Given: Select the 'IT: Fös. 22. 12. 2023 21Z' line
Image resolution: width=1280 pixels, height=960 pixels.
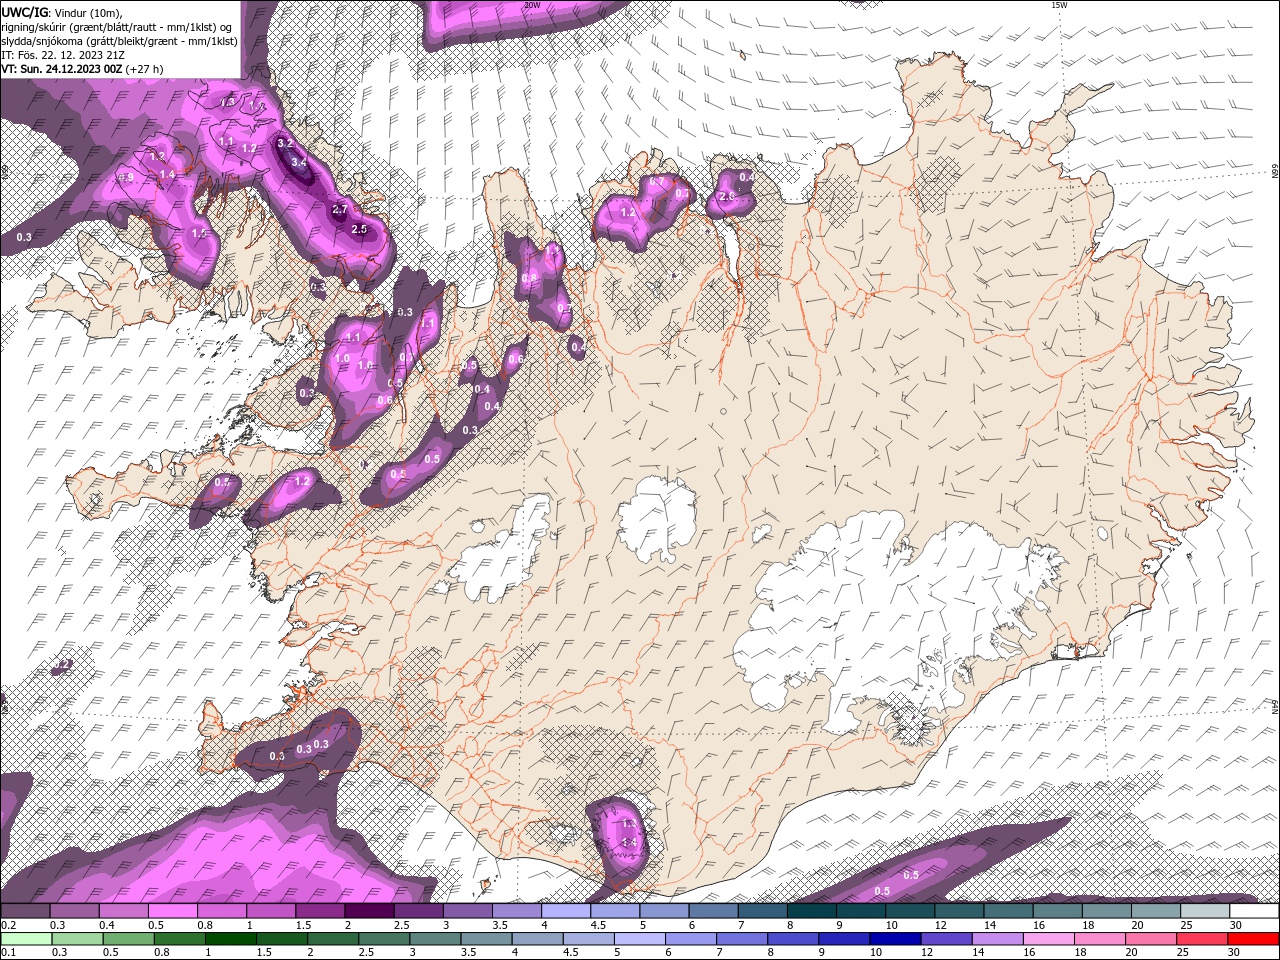Looking at the screenshot, I should [62, 55].
